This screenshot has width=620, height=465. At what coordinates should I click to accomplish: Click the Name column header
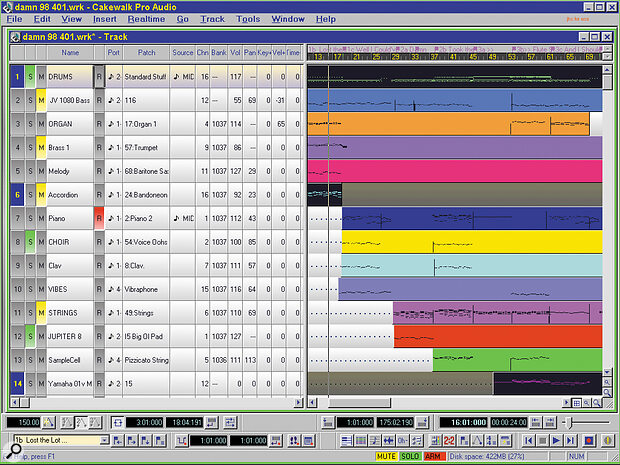pos(70,53)
